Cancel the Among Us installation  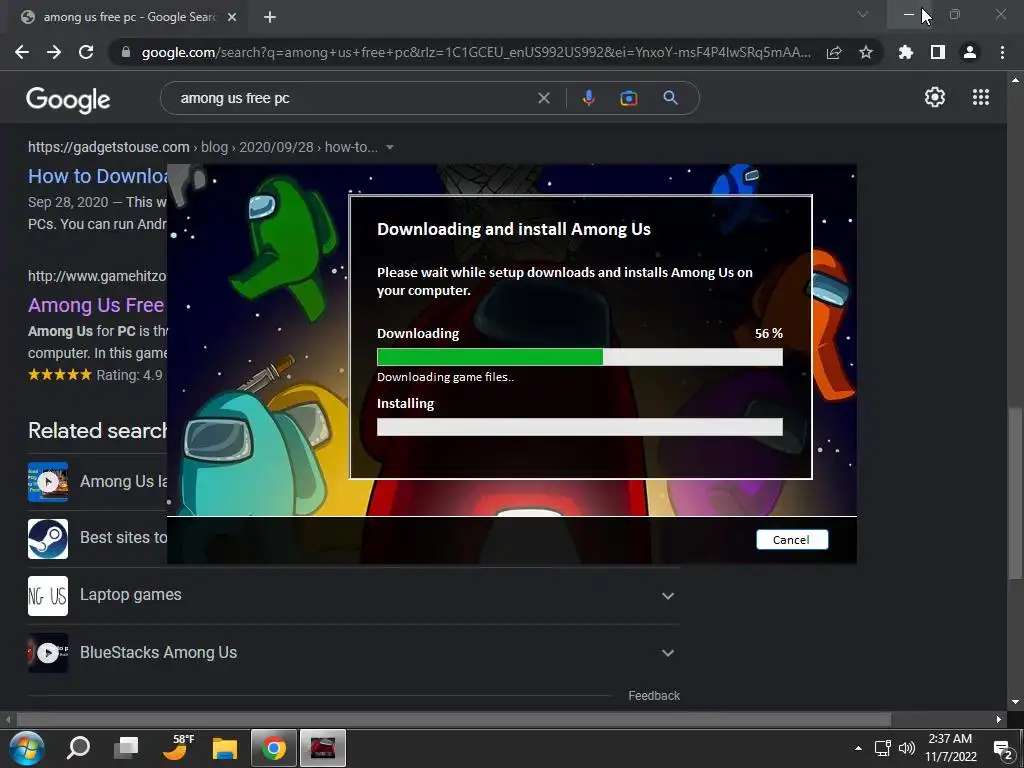click(792, 539)
